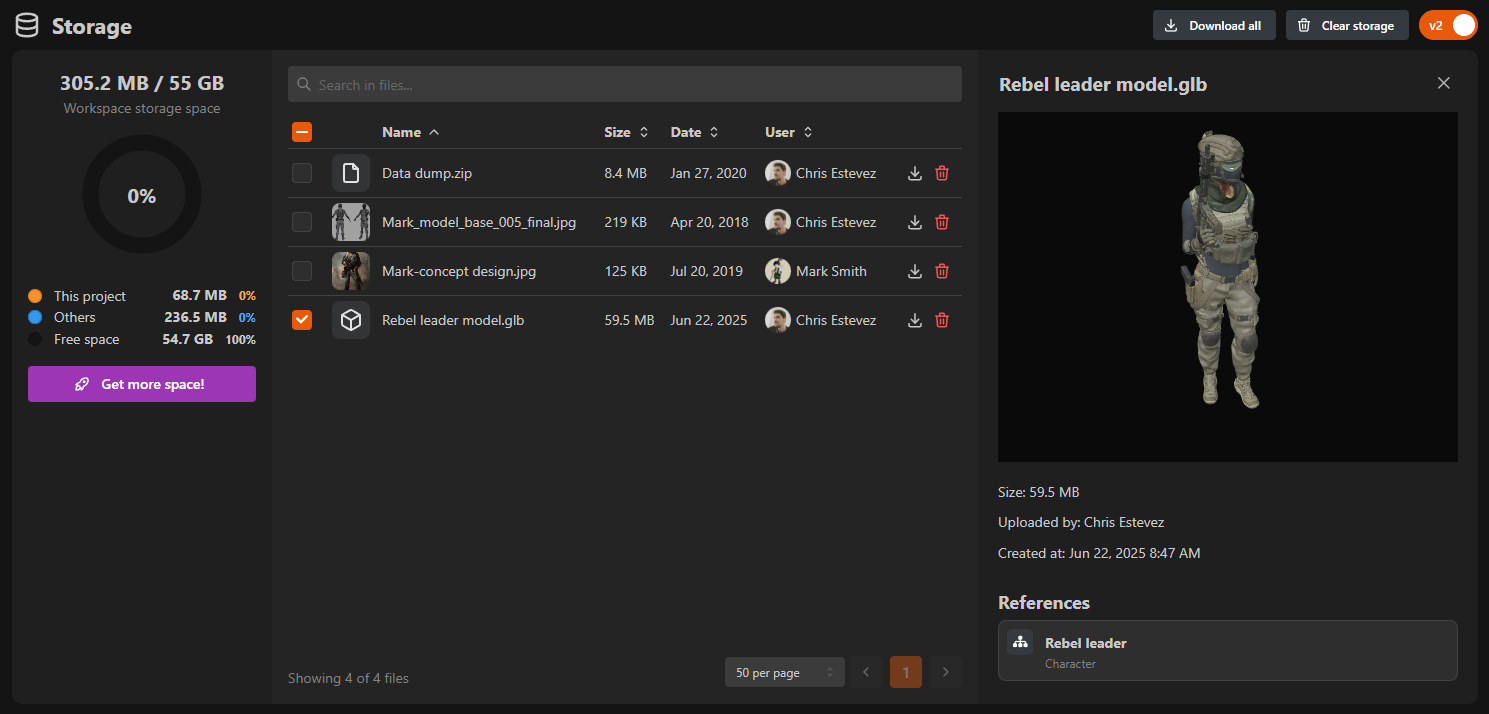Download the Data dump.zip file

coord(914,173)
